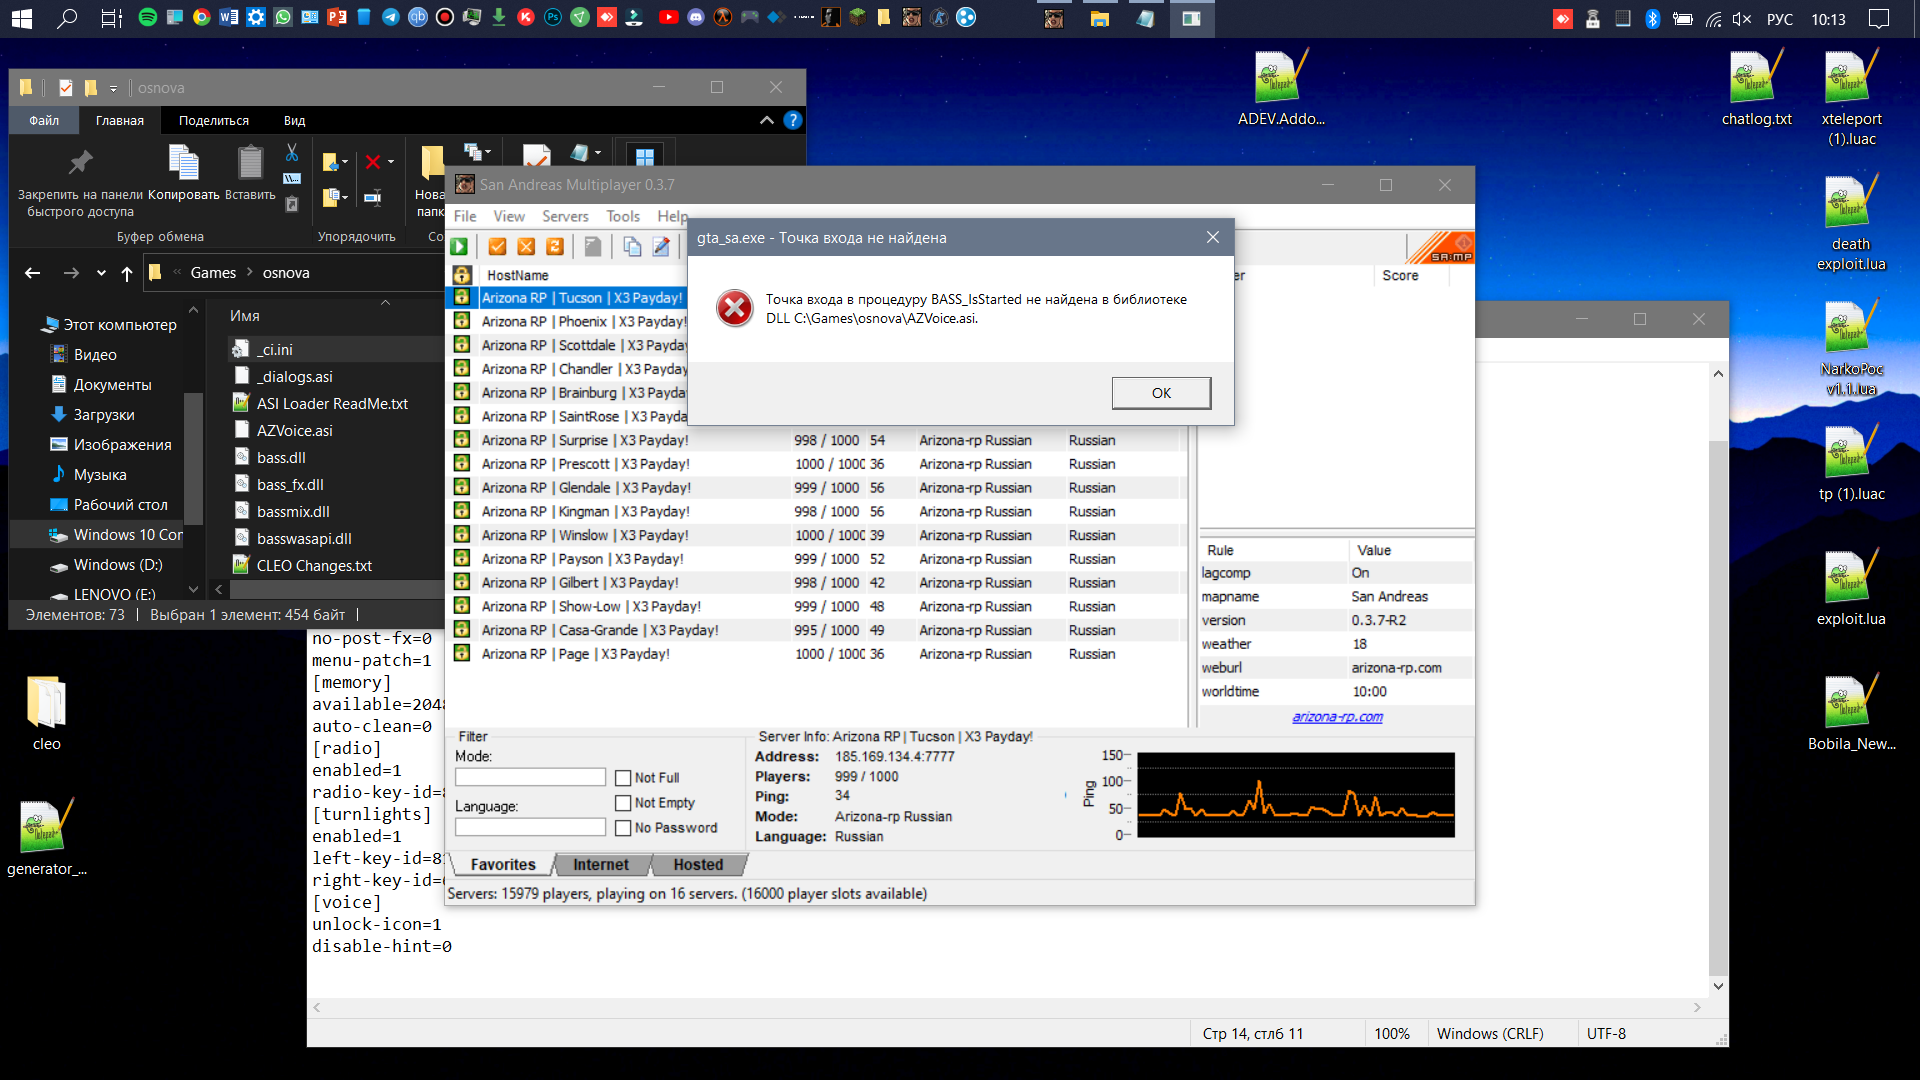Screen dimensions: 1920x1080
Task: Click the green Connect play icon in SA-MP toolbar
Action: click(x=459, y=247)
